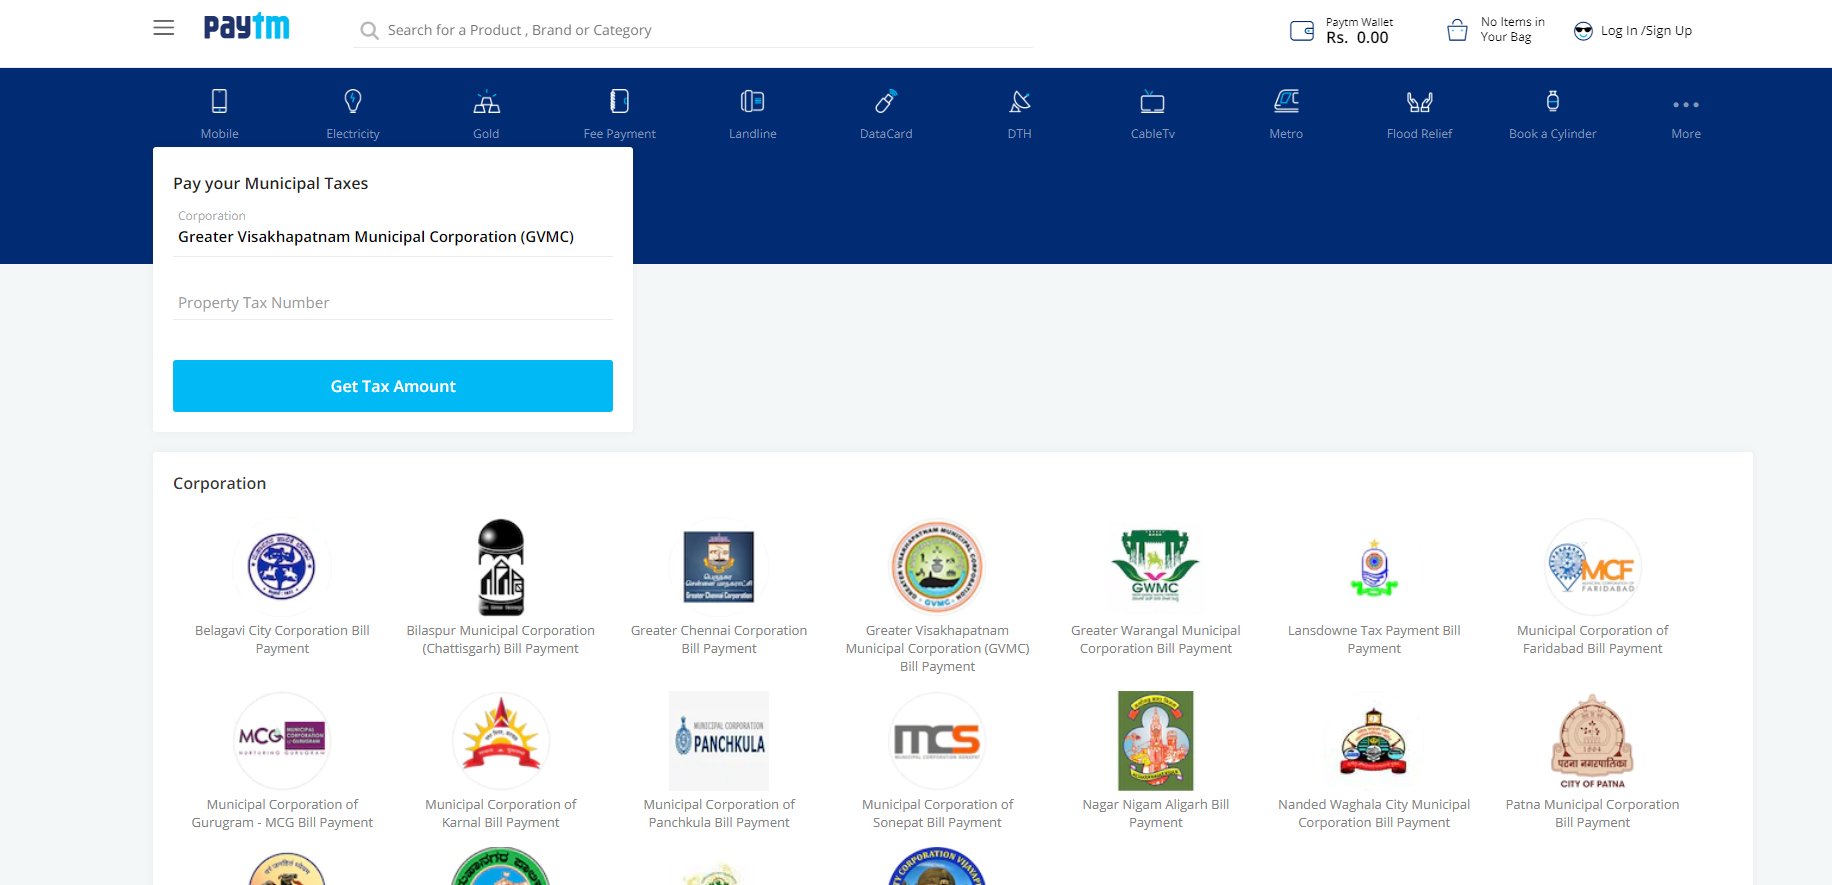This screenshot has height=885, width=1832.
Task: Open the More categories dots icon
Action: (1686, 104)
